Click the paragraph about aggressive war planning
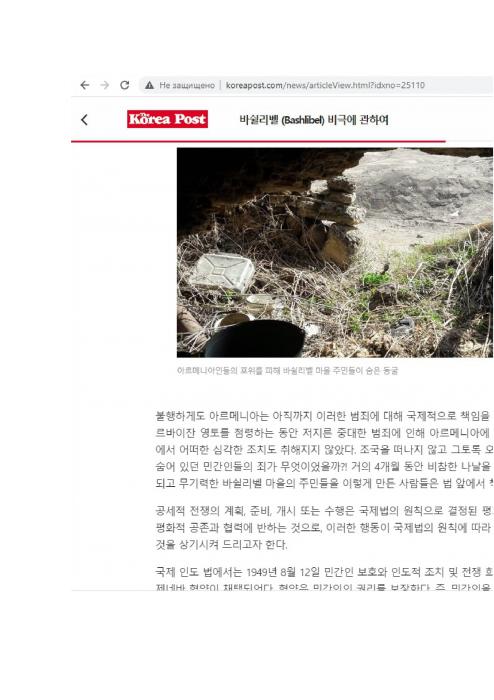Image resolution: width=494 pixels, height=700 pixels. (324, 528)
